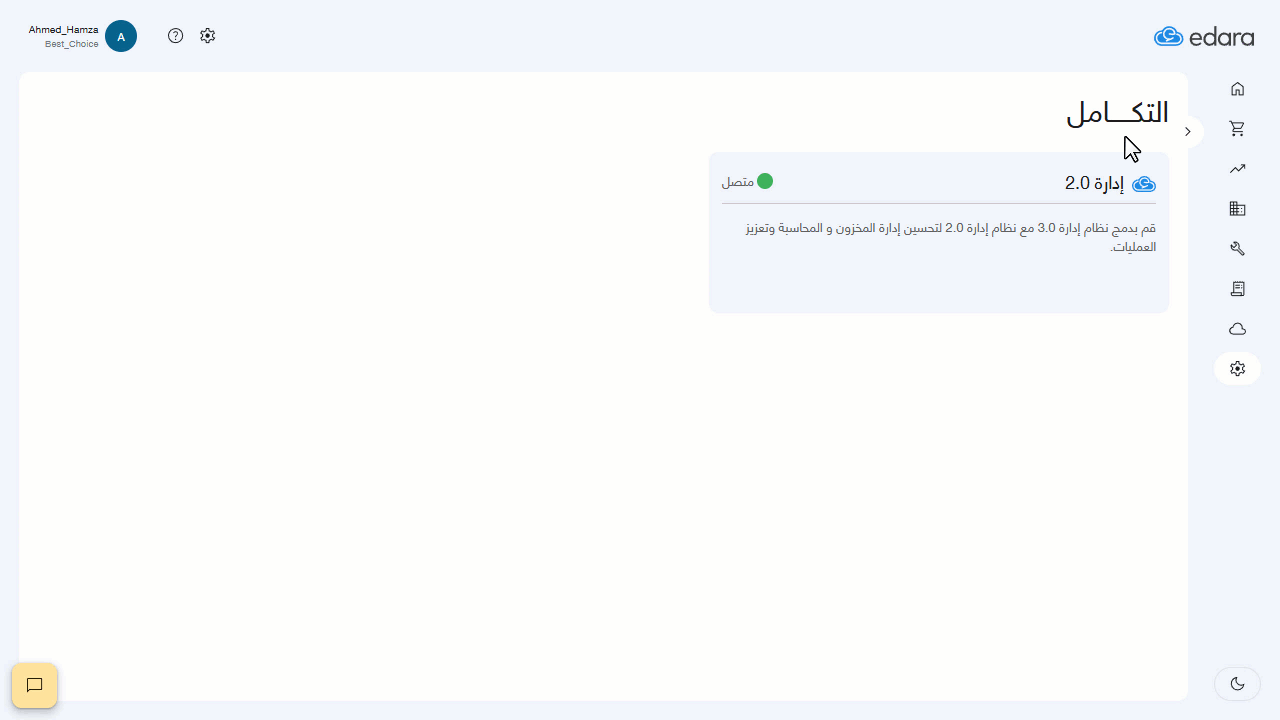Image resolution: width=1280 pixels, height=720 pixels.
Task: Click the integration description paragraph
Action: (950, 237)
